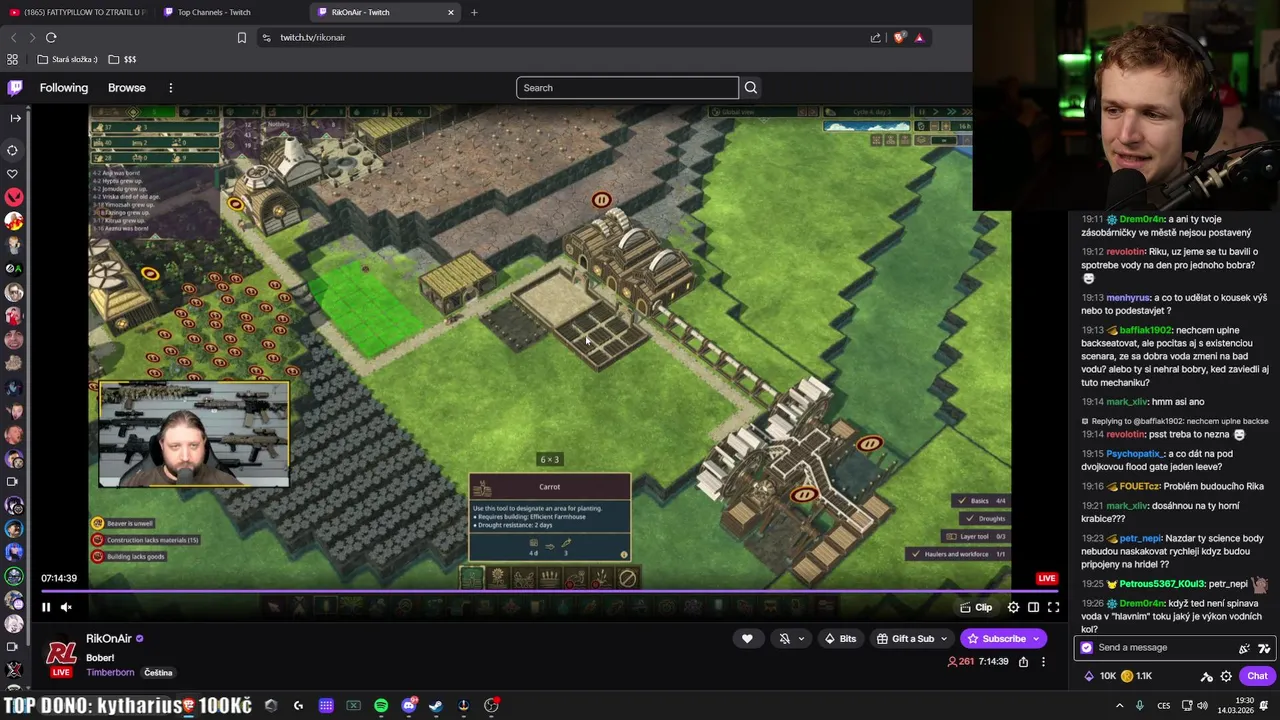Open the share page icon
1280x720 pixels.
(876, 37)
